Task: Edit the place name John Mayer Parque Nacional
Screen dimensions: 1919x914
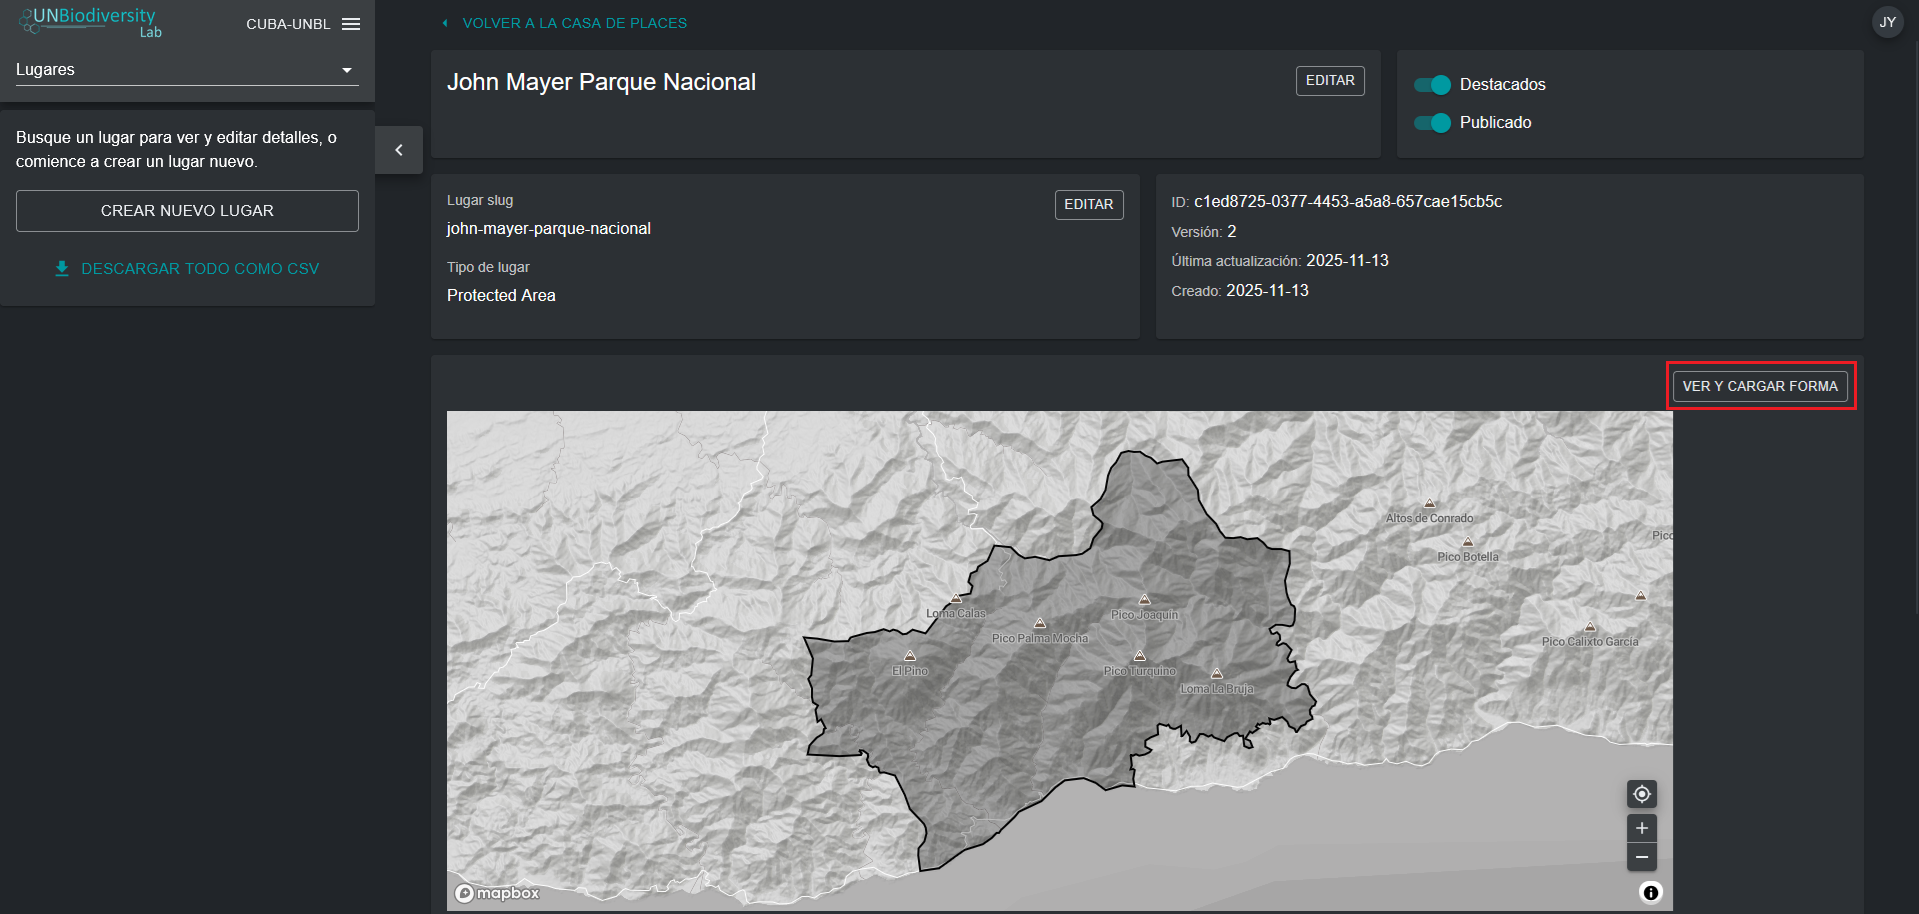Action: coord(1329,81)
